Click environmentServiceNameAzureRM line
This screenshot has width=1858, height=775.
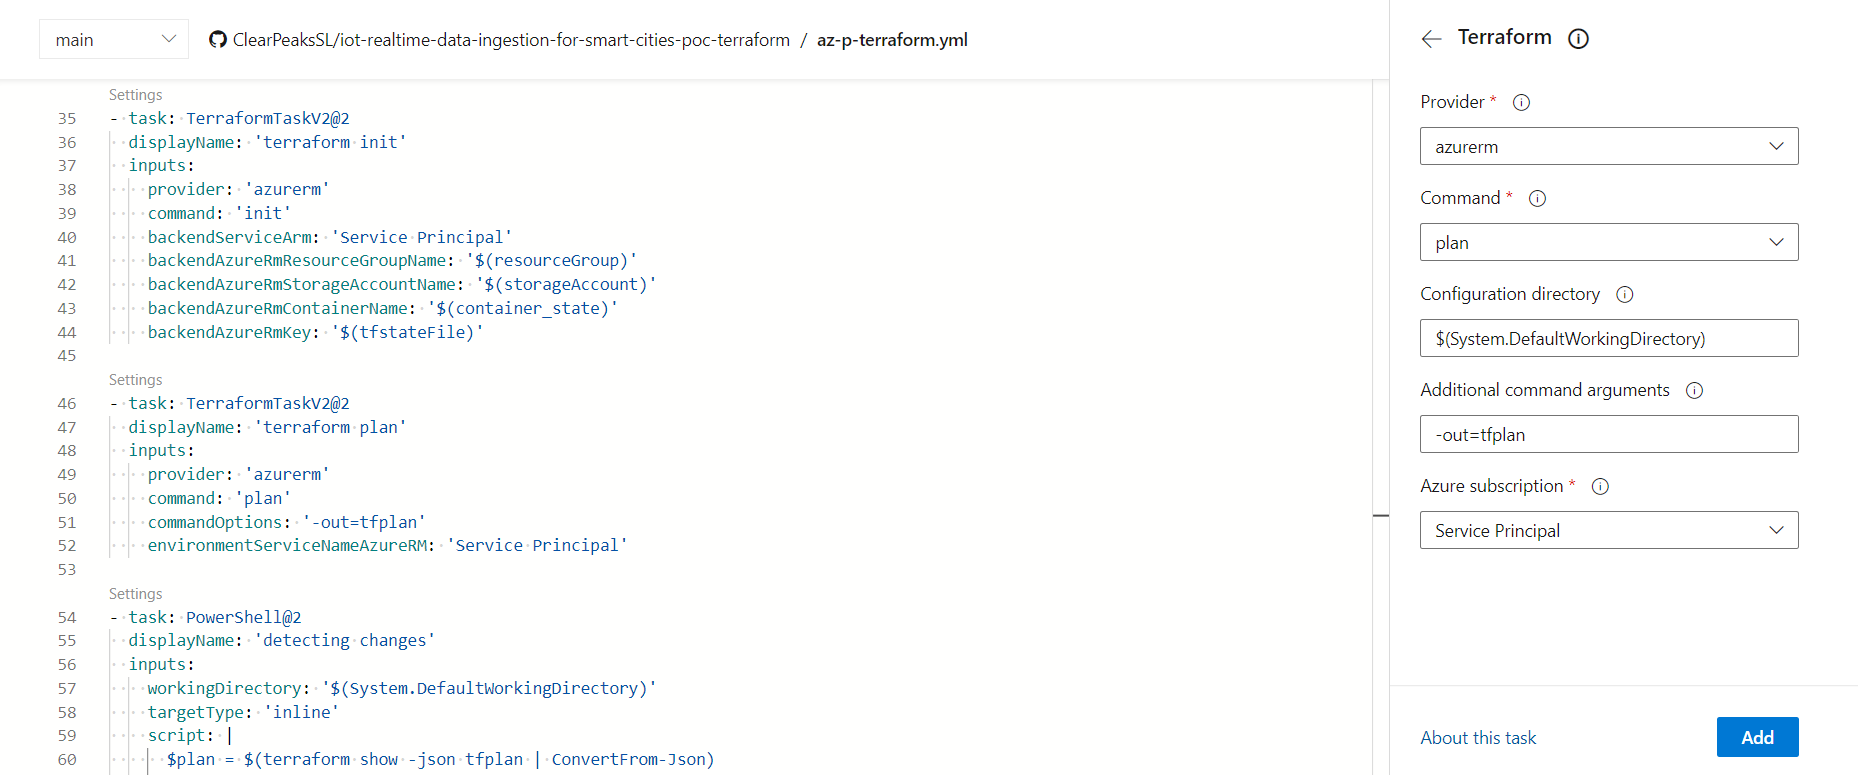coord(388,545)
